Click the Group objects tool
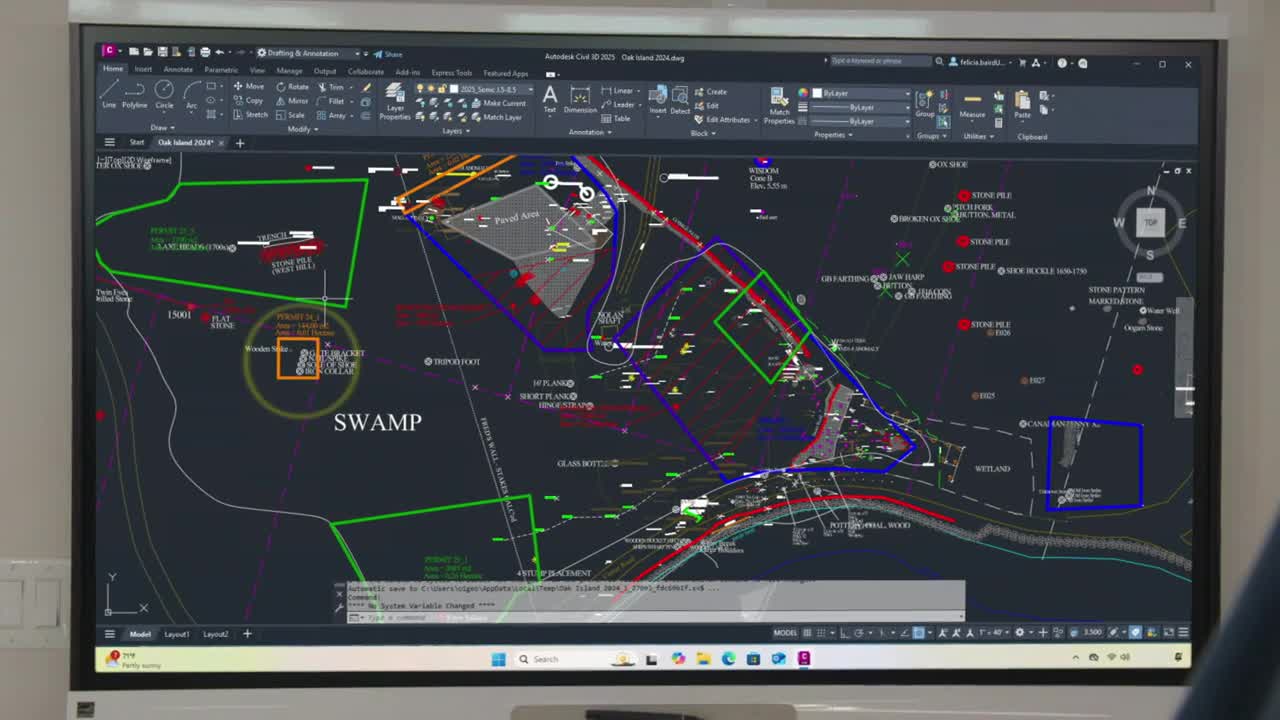This screenshot has width=1280, height=720. coord(925,101)
